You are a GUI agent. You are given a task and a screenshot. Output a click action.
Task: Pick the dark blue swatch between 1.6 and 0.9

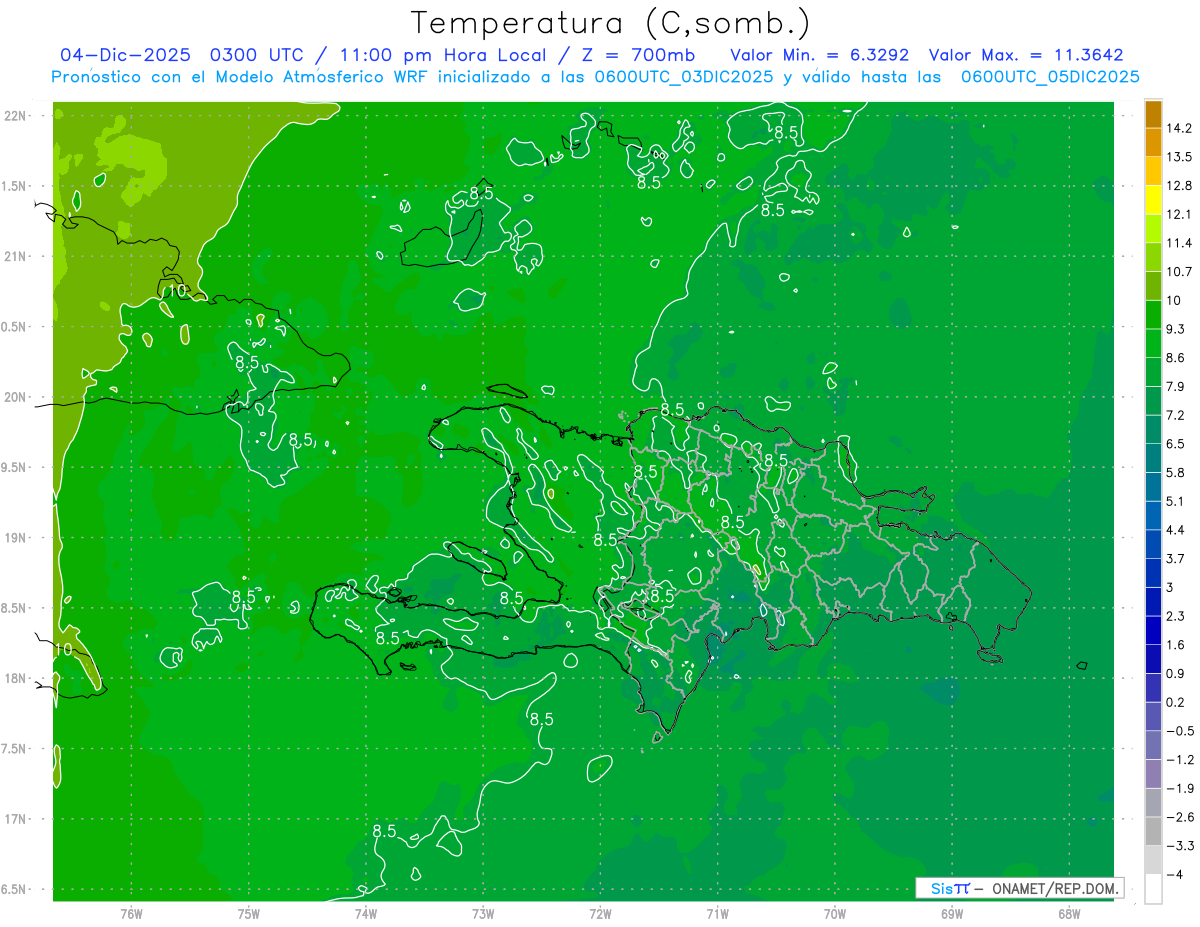pyautogui.click(x=1153, y=660)
